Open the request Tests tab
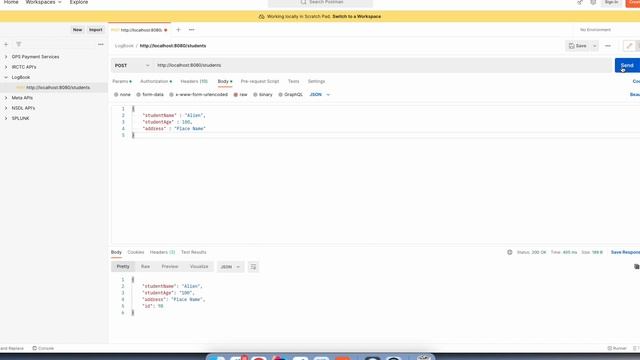 point(293,82)
